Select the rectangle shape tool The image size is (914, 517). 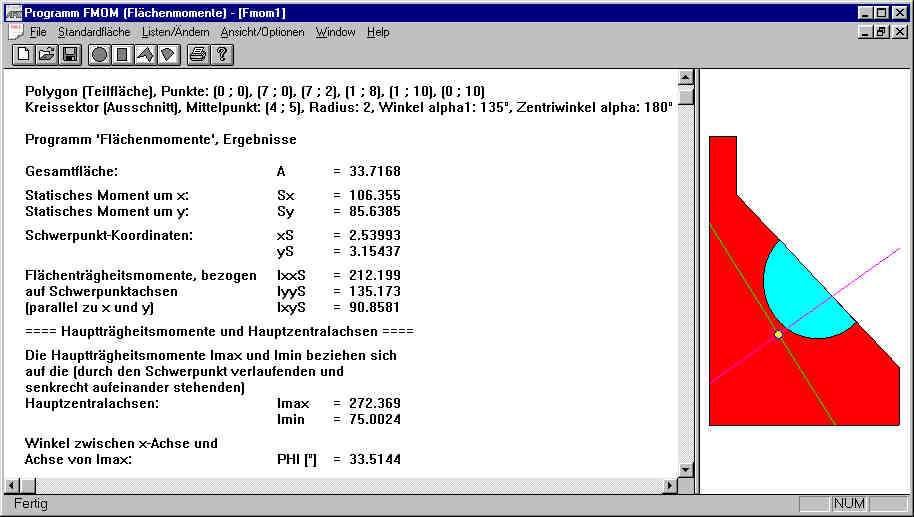[x=122, y=54]
